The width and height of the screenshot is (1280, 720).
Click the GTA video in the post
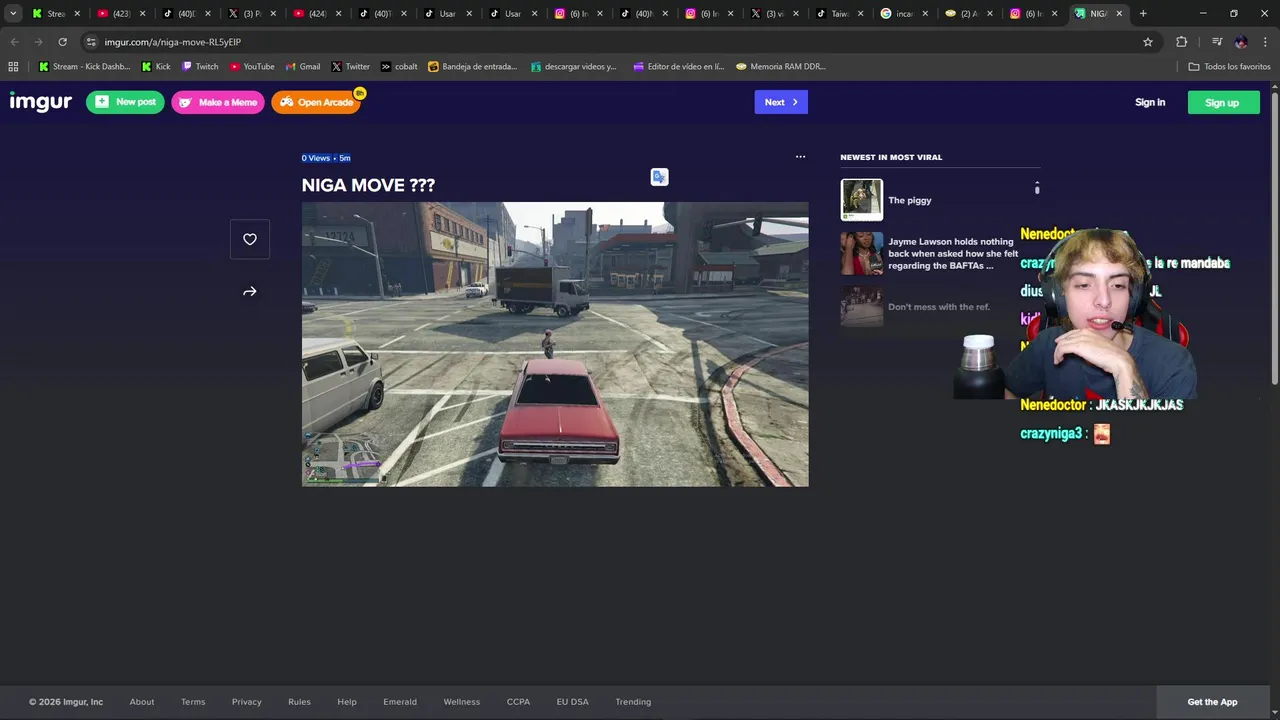click(x=555, y=344)
